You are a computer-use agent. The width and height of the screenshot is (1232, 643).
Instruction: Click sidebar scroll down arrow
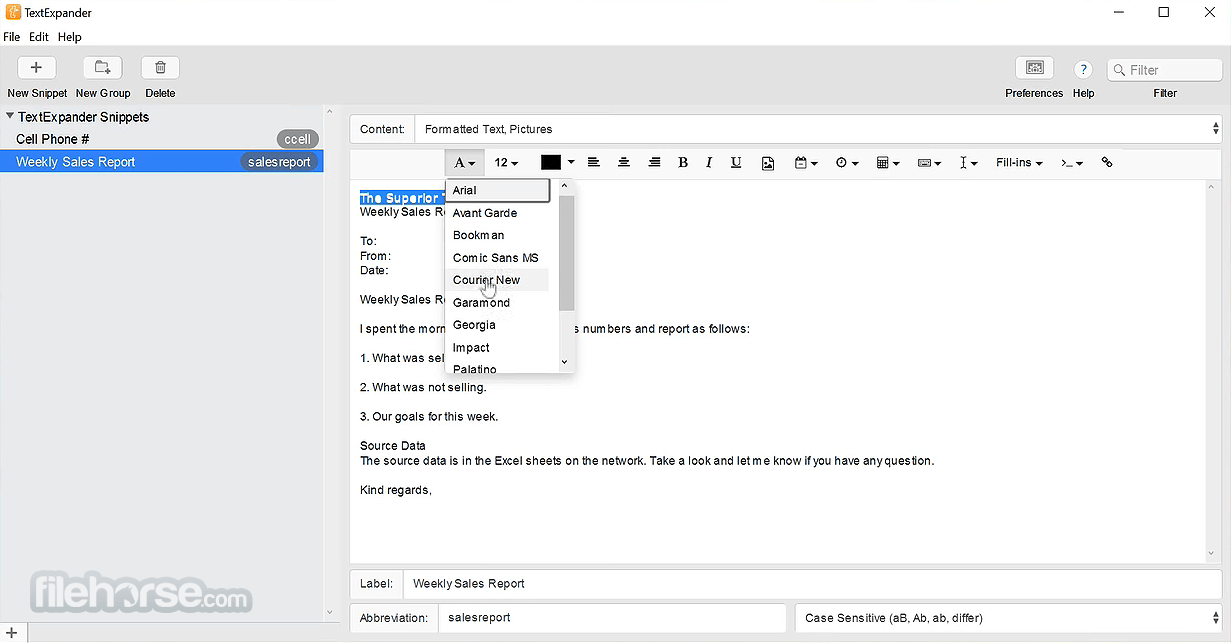pos(331,612)
